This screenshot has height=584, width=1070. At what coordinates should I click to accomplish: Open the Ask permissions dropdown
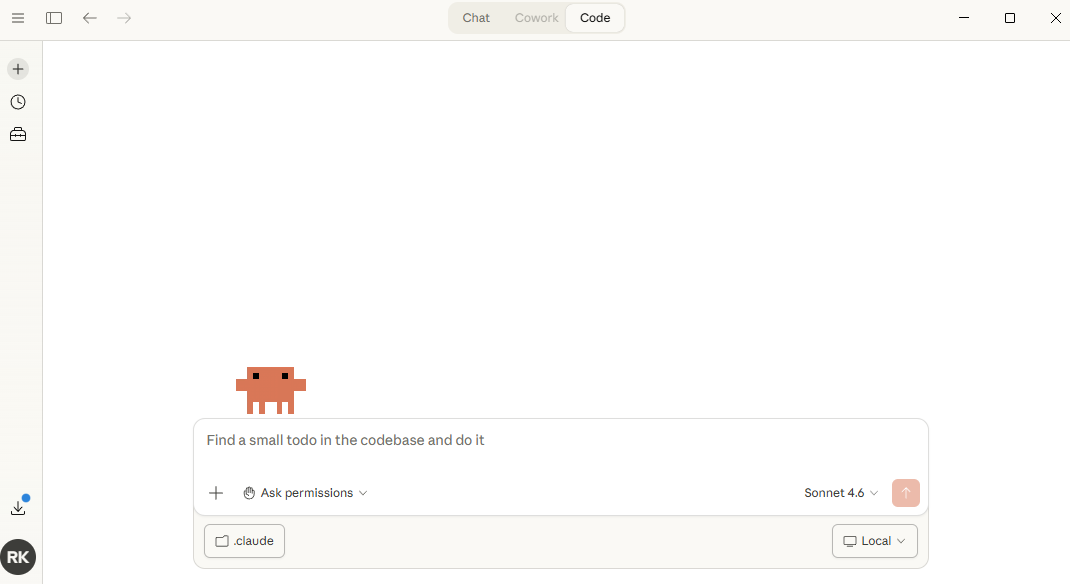point(304,492)
